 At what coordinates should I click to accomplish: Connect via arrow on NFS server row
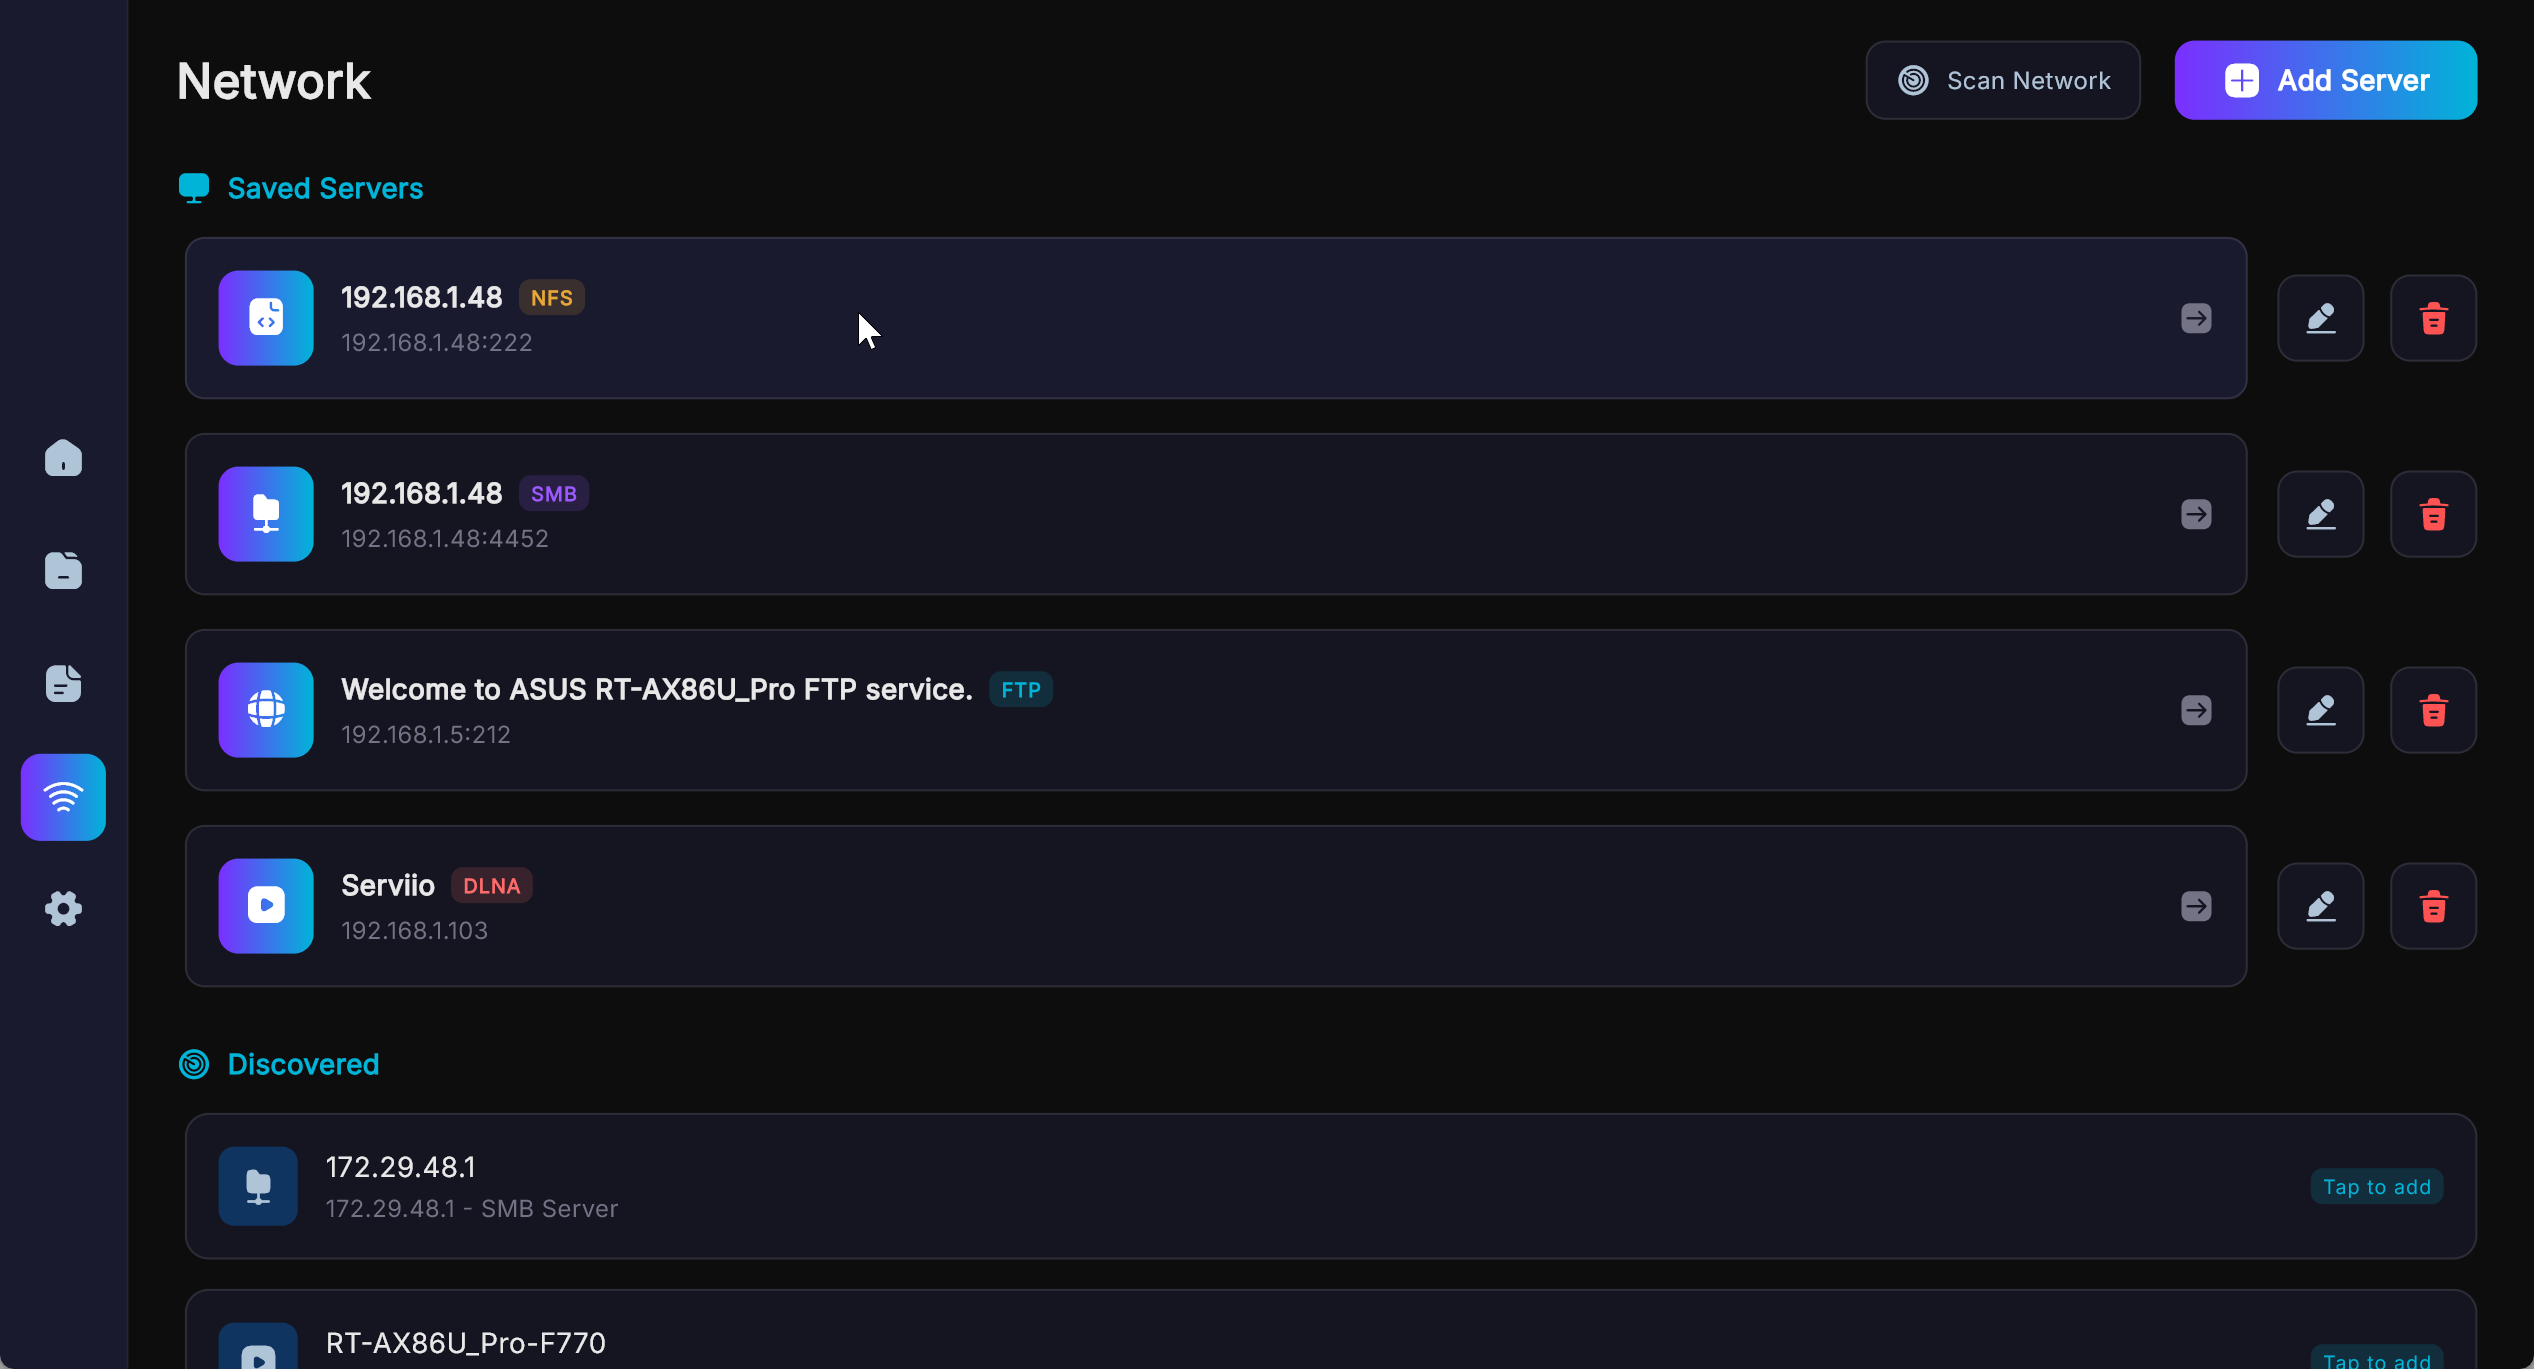(x=2196, y=318)
